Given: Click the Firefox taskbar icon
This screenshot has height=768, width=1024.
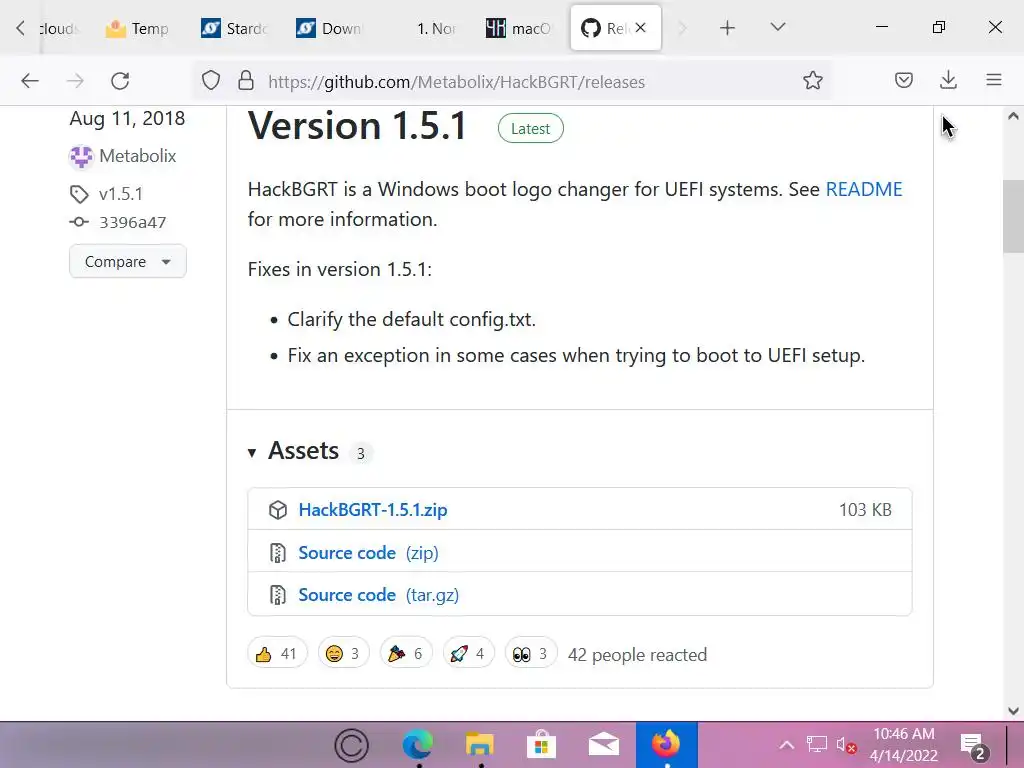Looking at the screenshot, I should 666,744.
